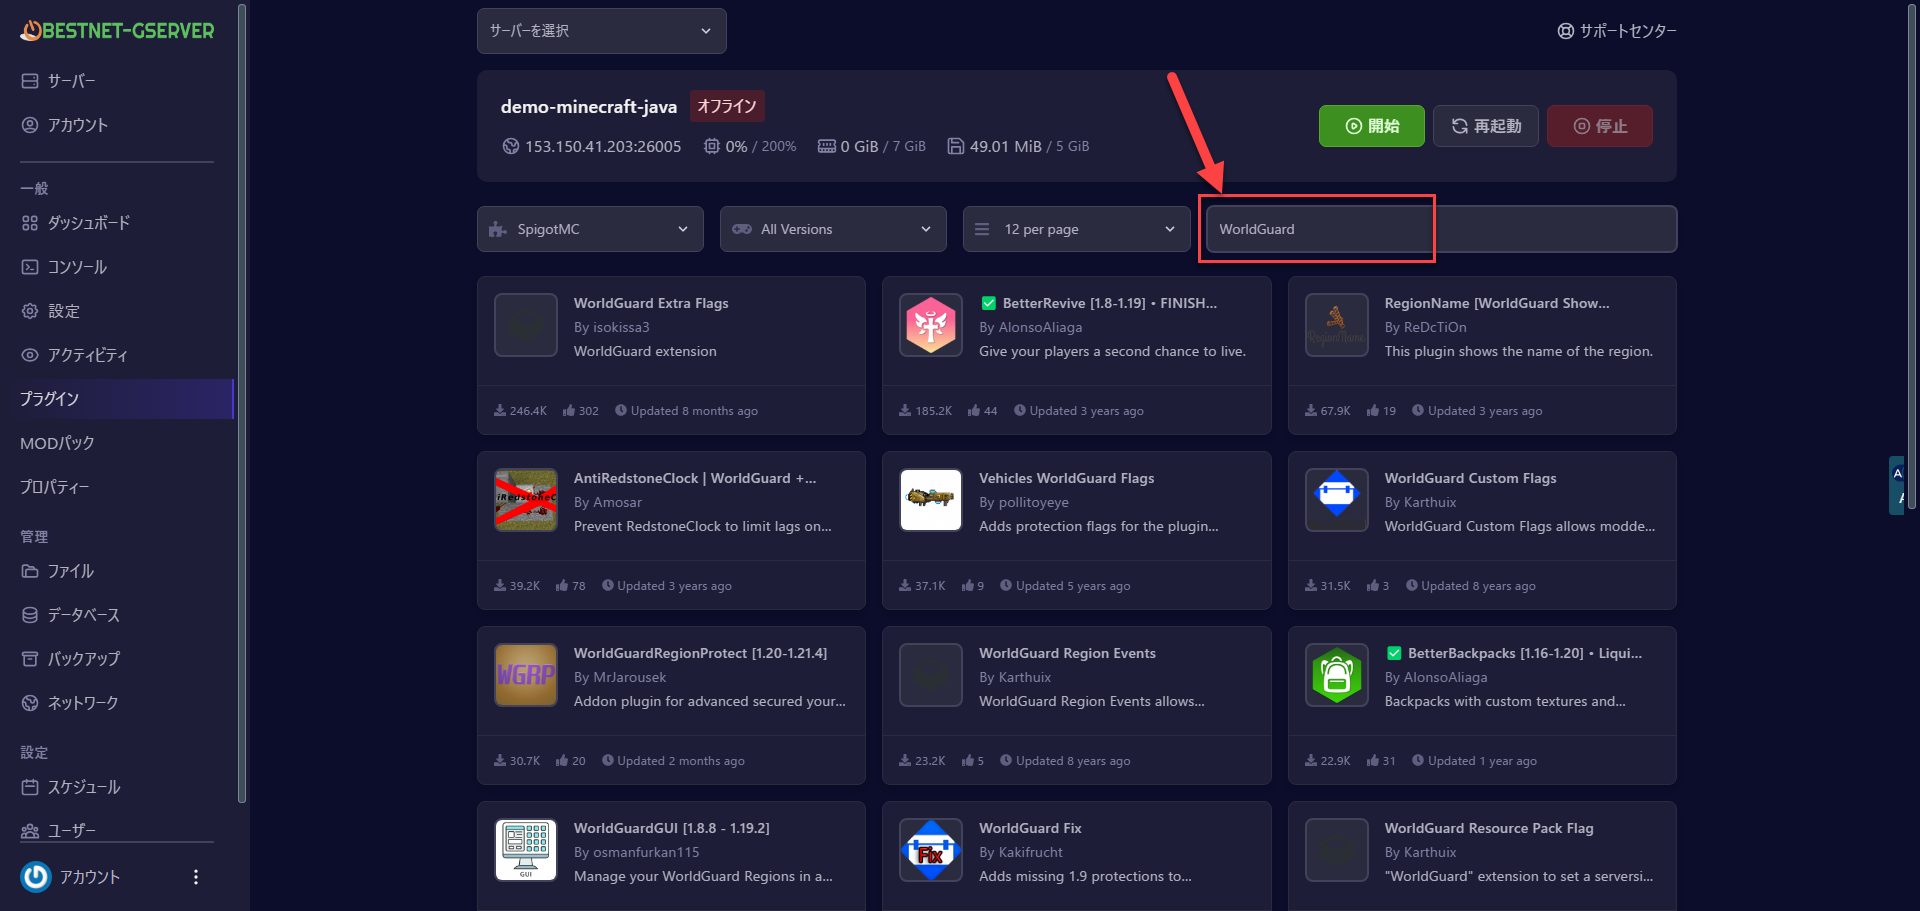Screen dimensions: 1920x911
Task: Open the WorldGuard Resource Pack Flag plugin
Action: click(1489, 828)
